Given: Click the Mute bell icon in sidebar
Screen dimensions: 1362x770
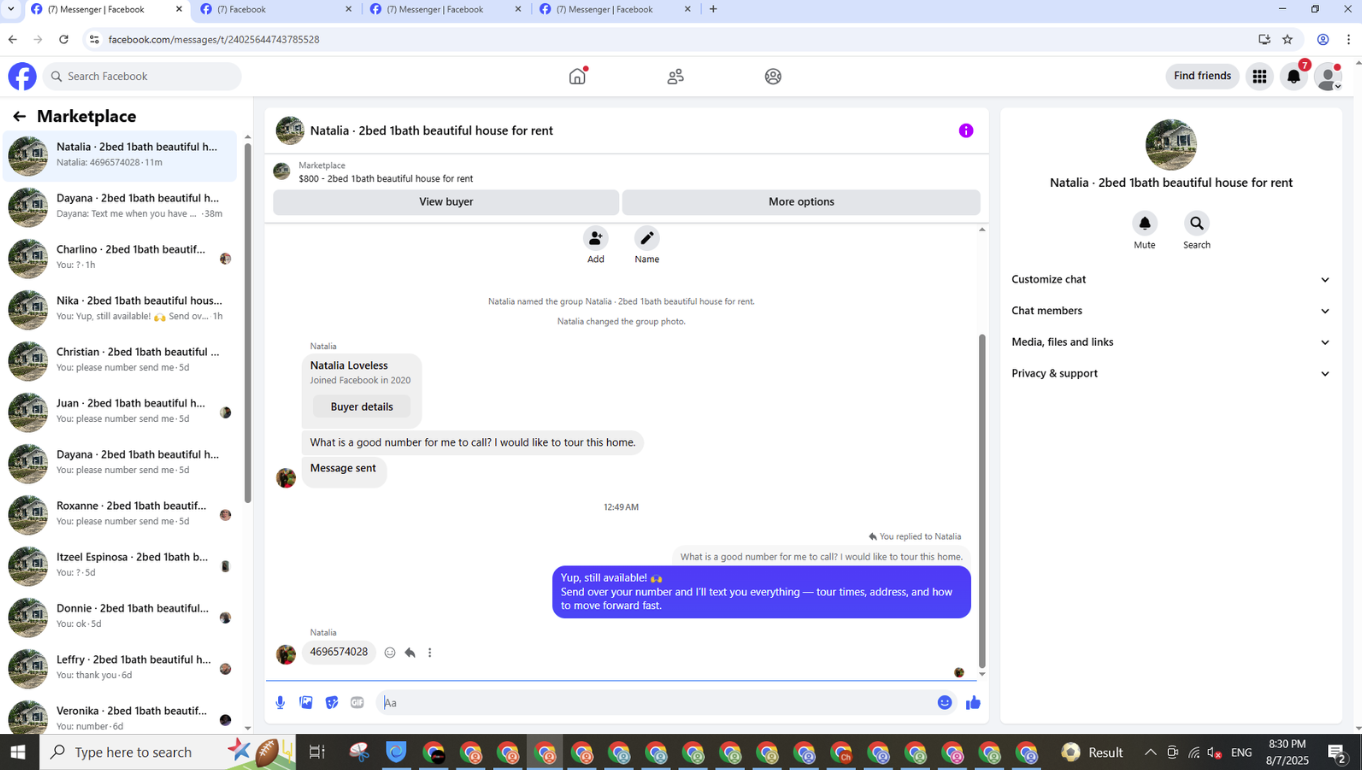Looking at the screenshot, I should click(1145, 223).
